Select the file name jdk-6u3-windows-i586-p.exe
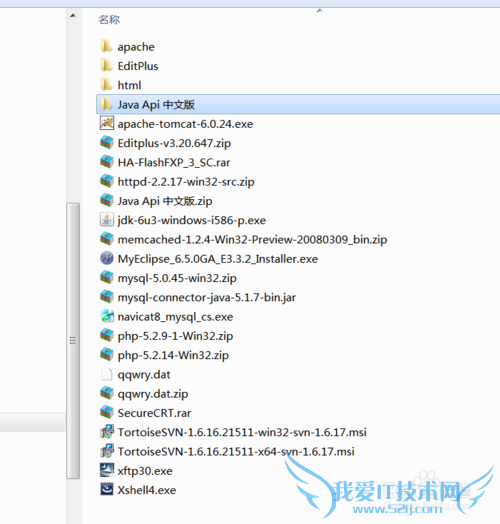Viewport: 500px width, 524px height. pyautogui.click(x=192, y=221)
